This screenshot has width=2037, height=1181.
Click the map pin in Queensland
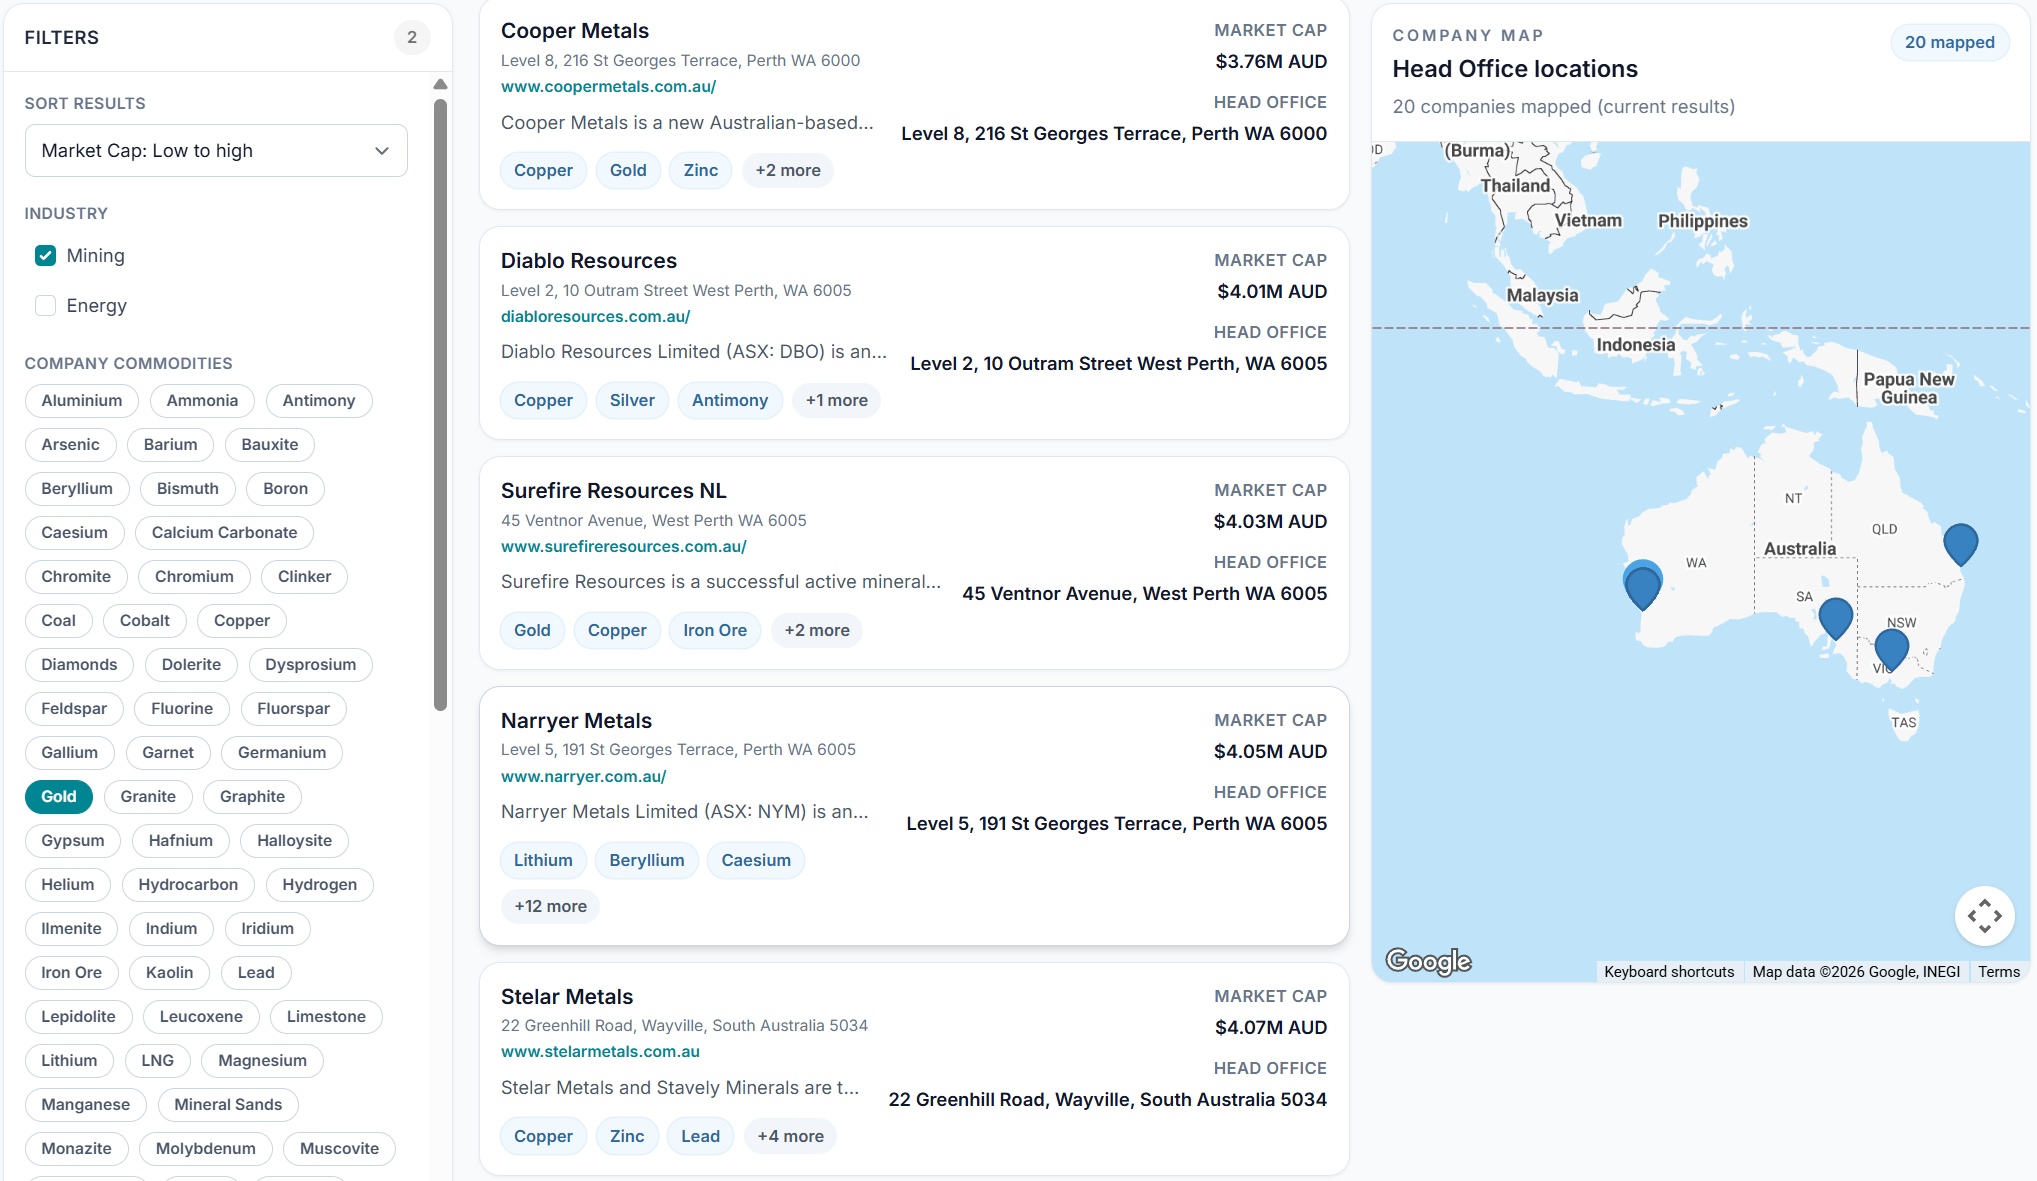click(1960, 543)
